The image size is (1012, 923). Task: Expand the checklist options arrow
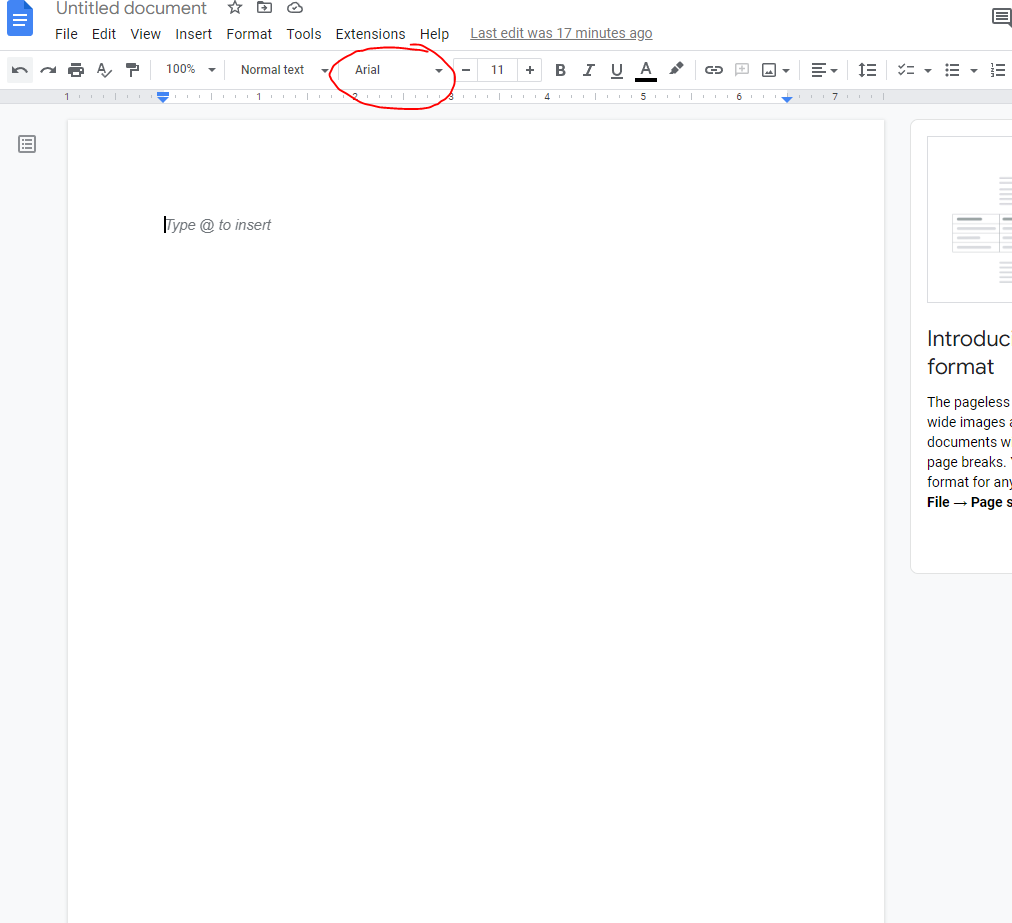pos(927,70)
